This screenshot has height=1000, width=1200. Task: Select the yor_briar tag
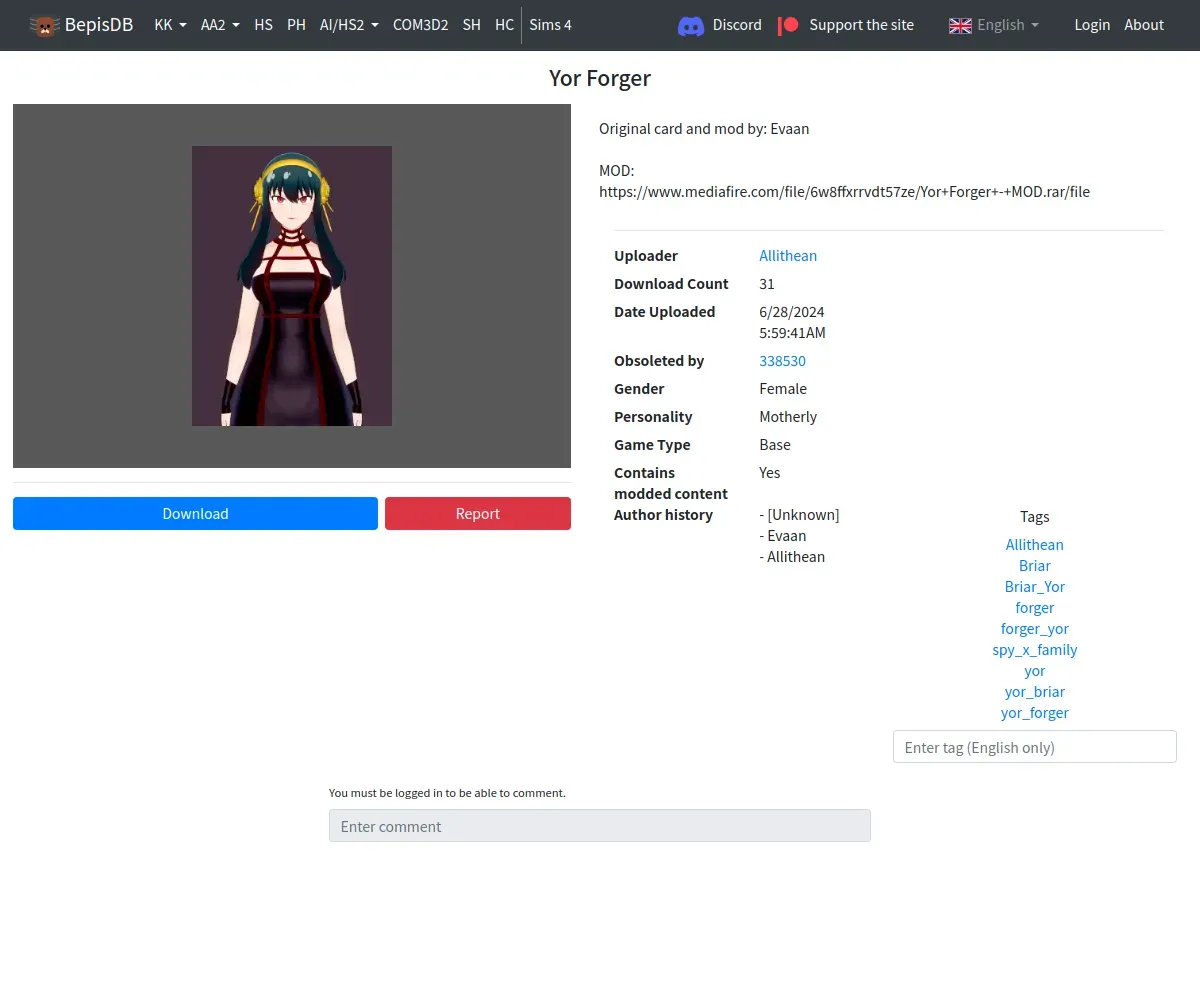[1035, 692]
